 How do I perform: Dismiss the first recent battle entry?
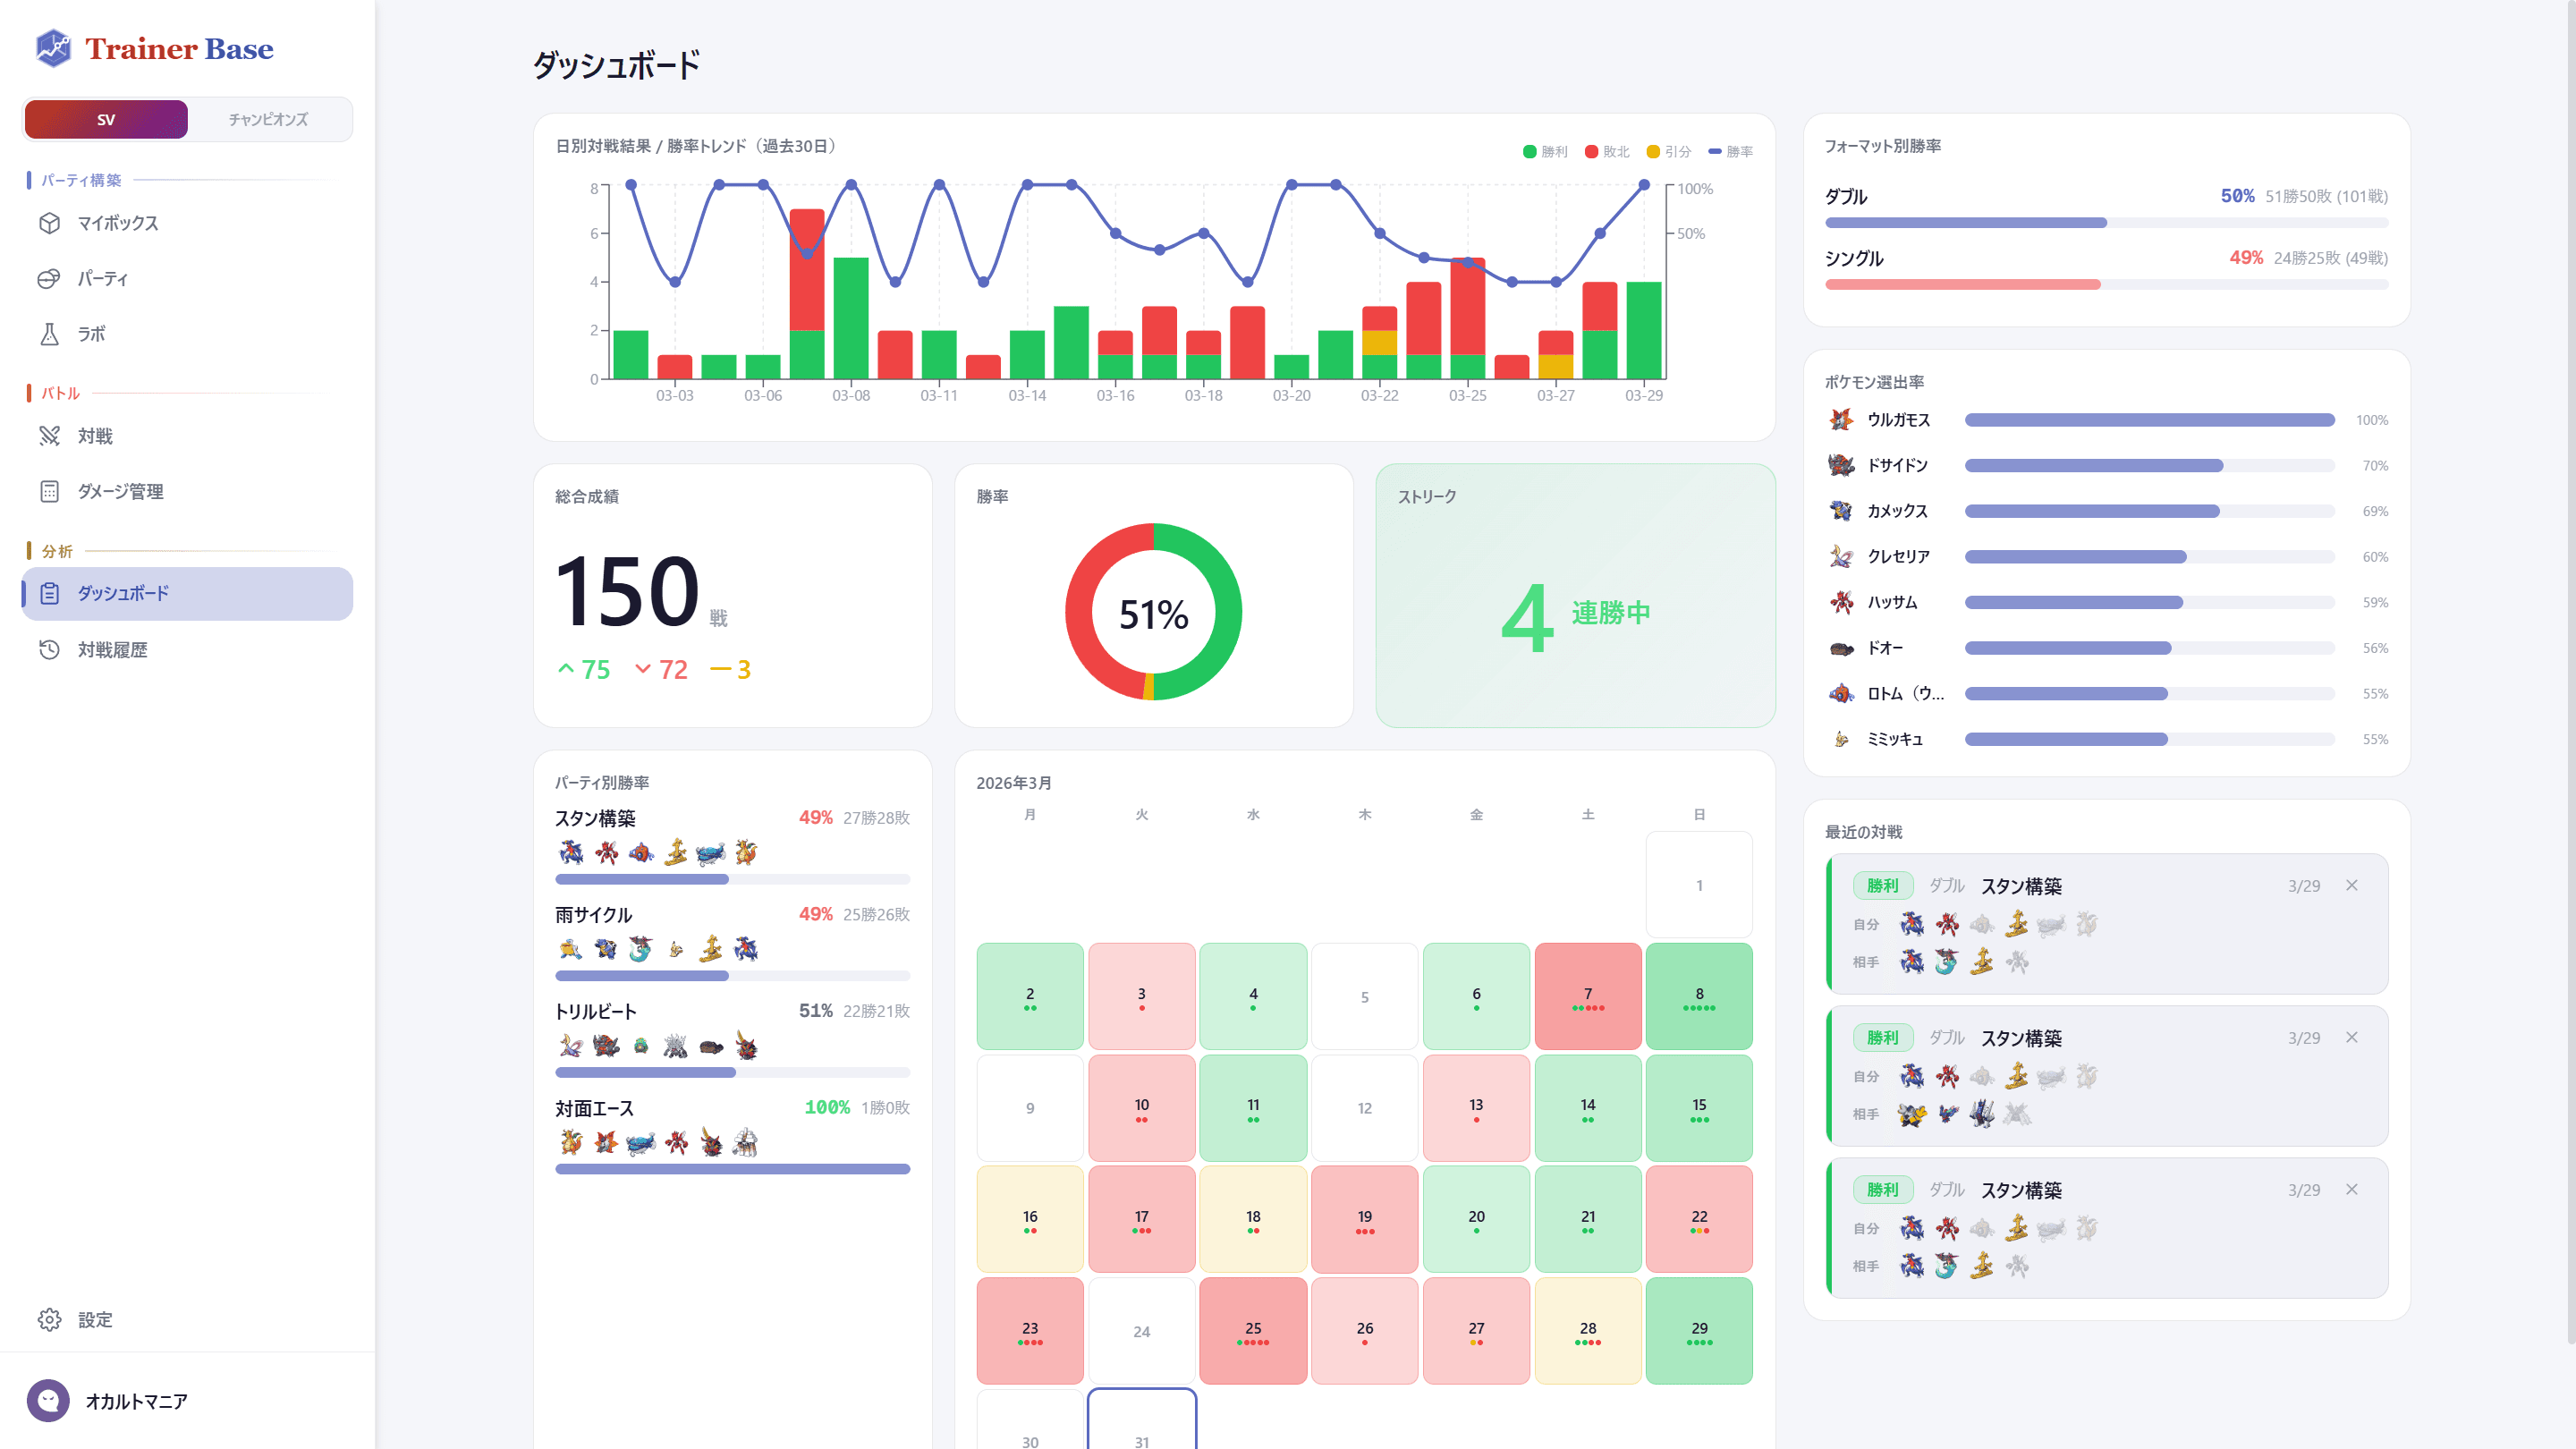coord(2352,886)
